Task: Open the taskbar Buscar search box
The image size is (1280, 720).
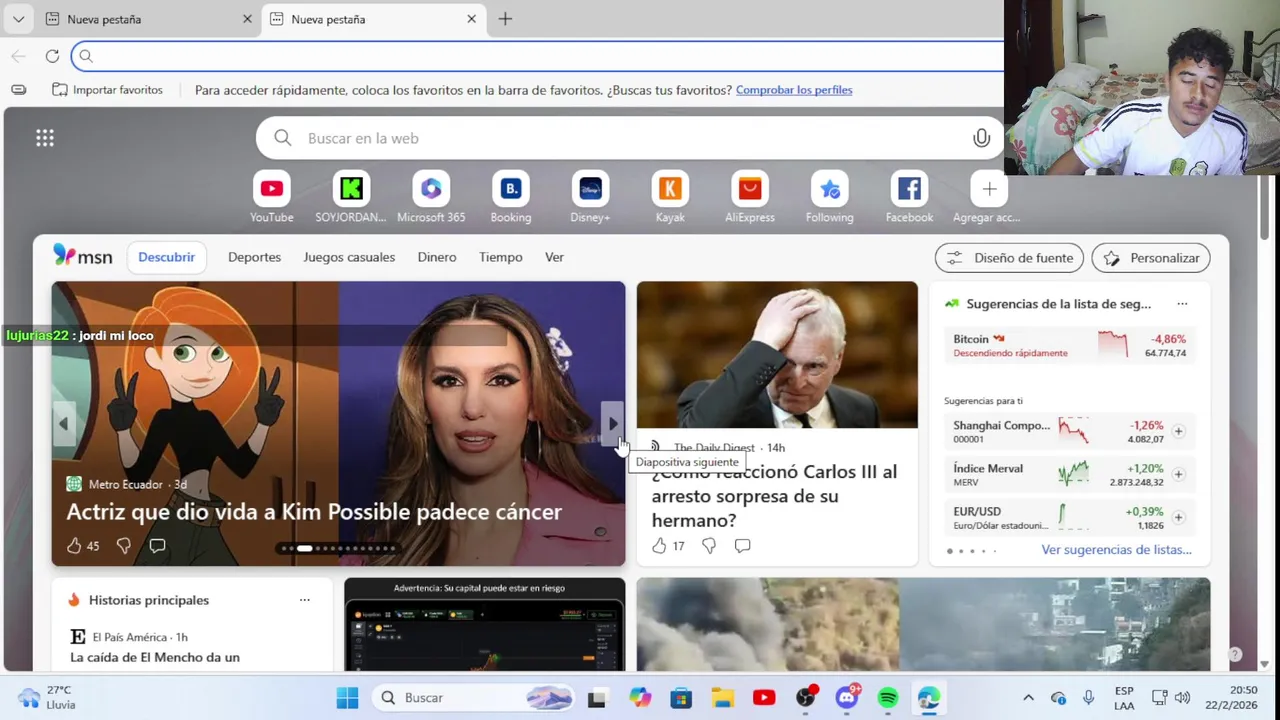Action: click(x=474, y=698)
